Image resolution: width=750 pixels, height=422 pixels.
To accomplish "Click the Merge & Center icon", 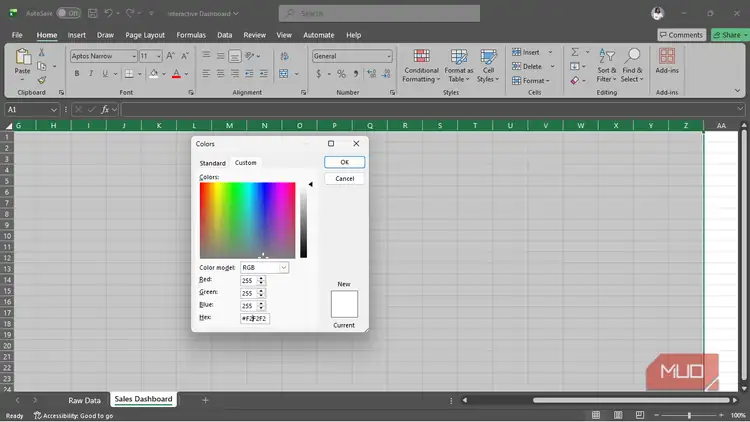I will (284, 74).
